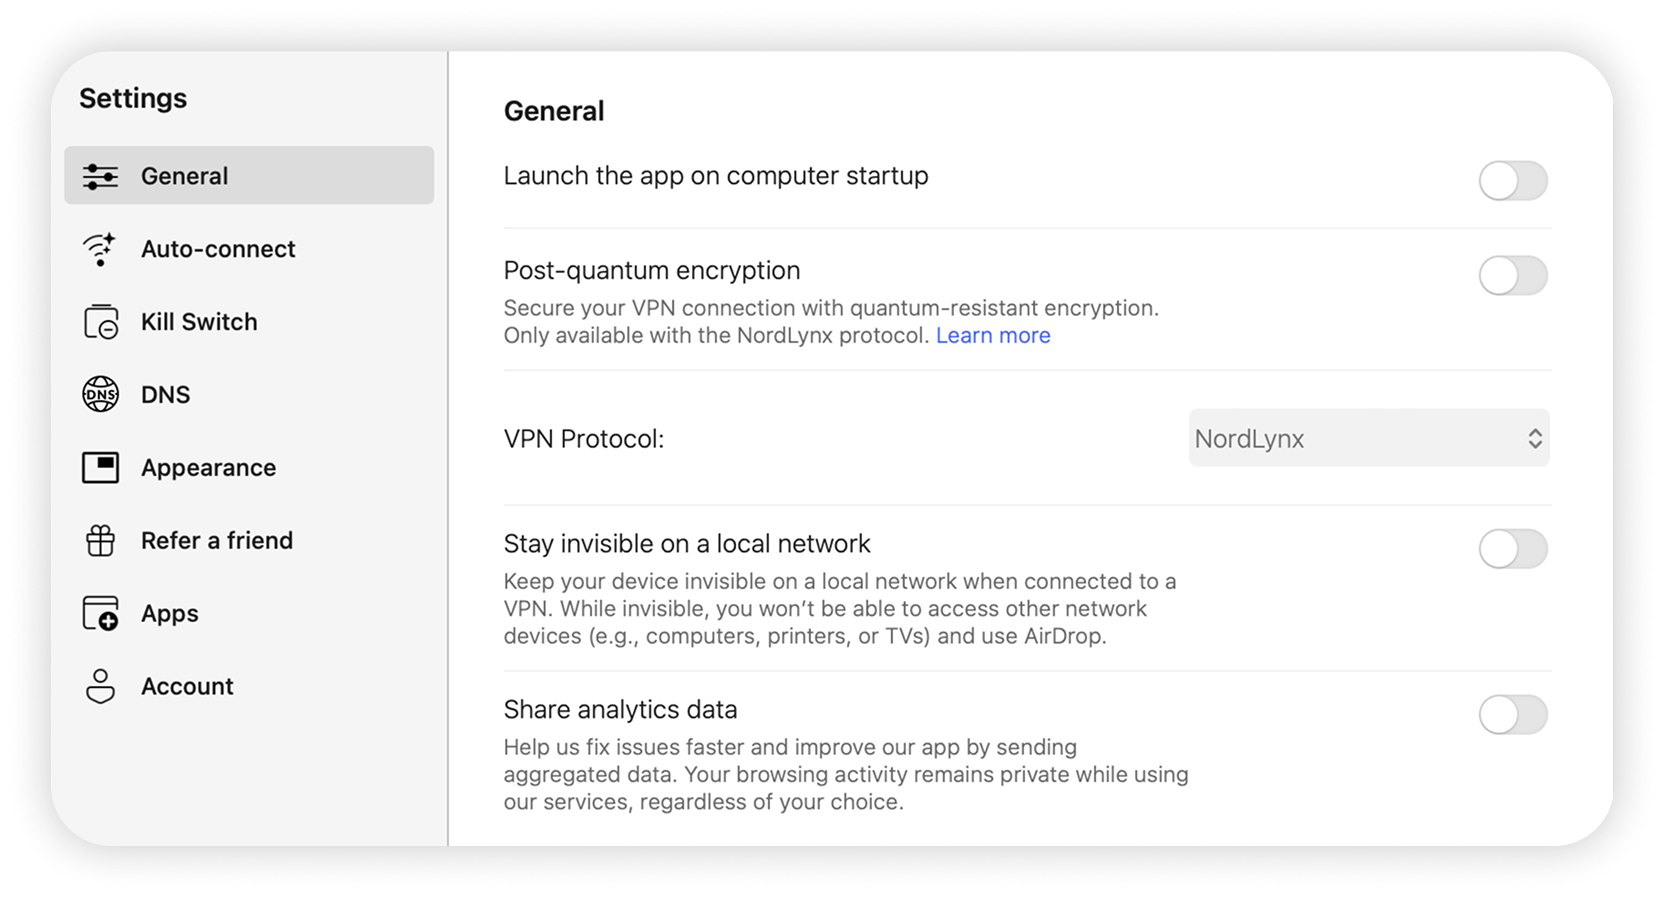Click the Refer a friend gift icon
1665x897 pixels.
click(x=101, y=540)
